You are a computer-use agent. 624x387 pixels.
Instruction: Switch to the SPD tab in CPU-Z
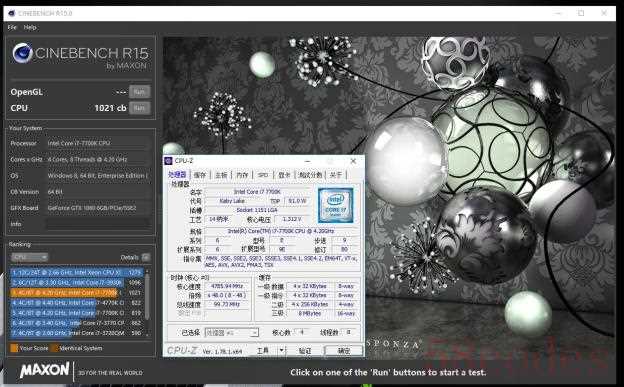263,175
